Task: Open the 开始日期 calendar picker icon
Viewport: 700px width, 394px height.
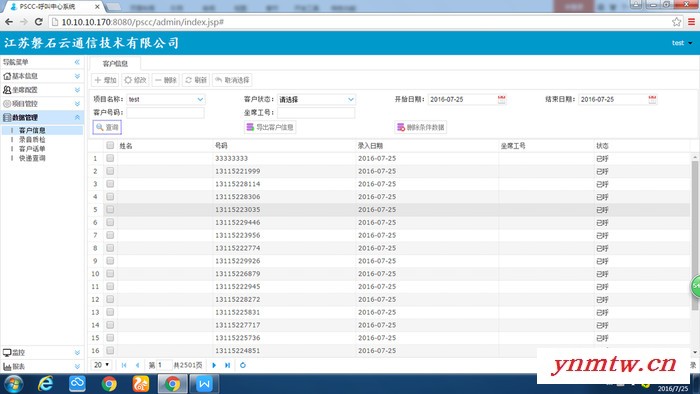Action: pos(502,99)
